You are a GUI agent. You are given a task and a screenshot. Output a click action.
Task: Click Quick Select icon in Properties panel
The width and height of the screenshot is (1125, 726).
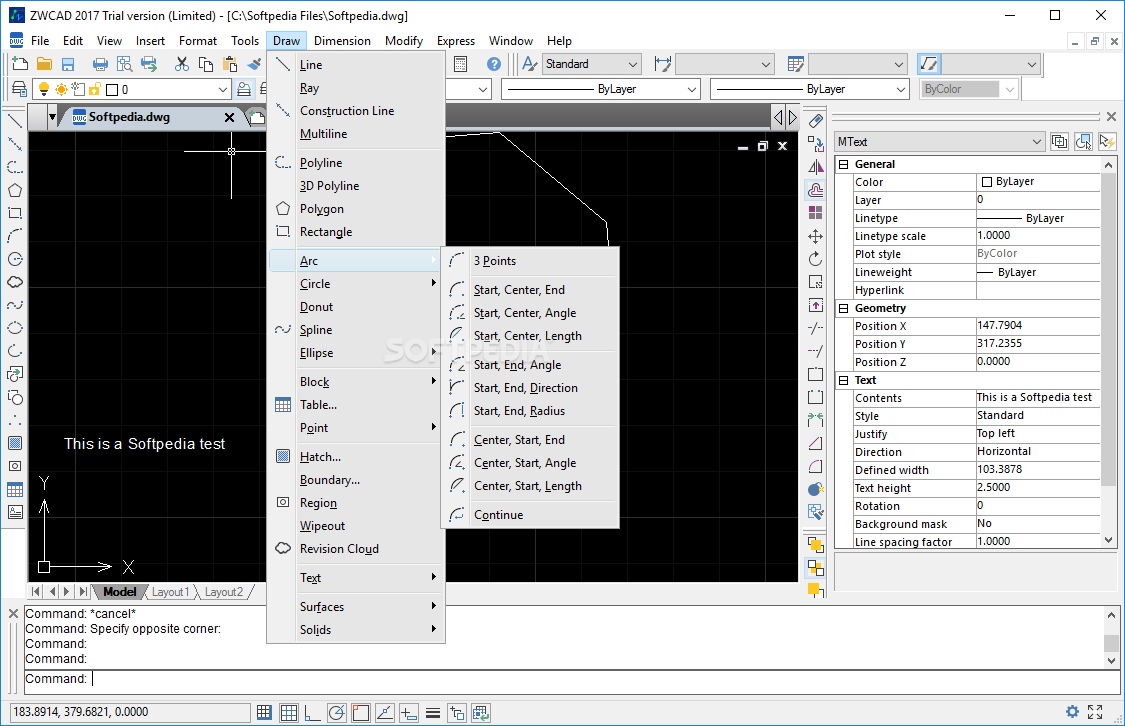[1107, 141]
